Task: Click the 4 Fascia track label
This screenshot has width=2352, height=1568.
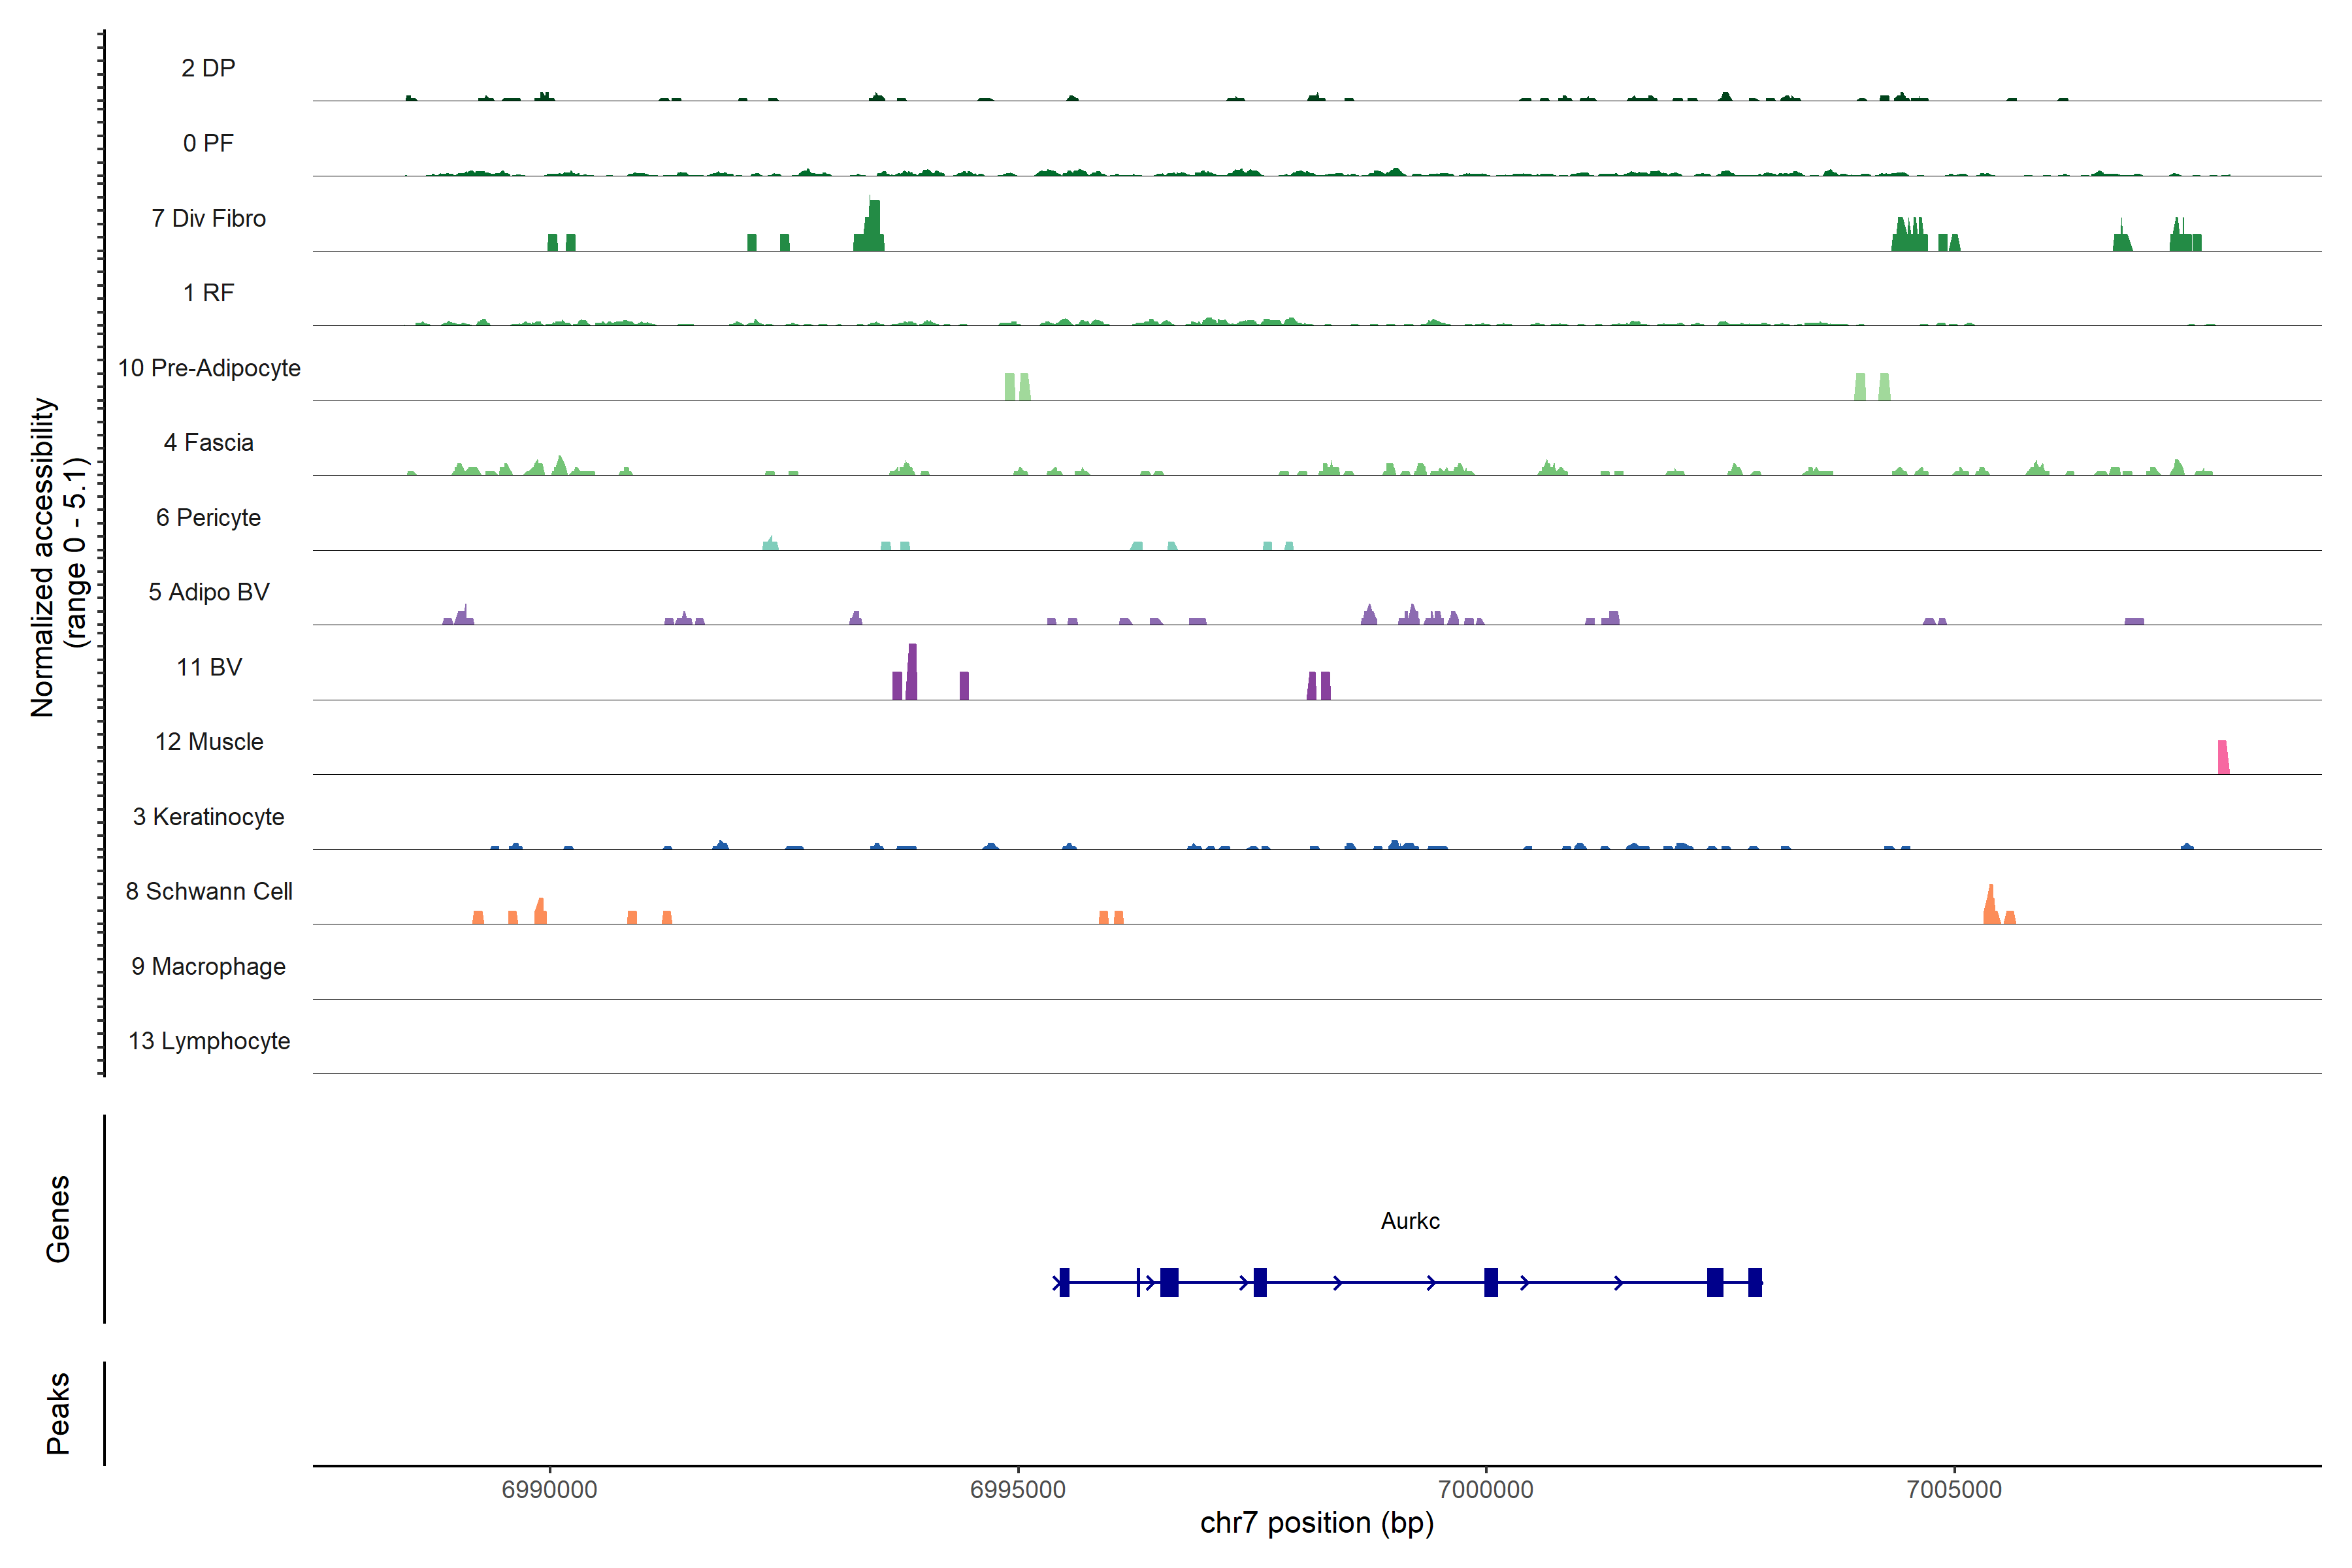Action: (208, 442)
